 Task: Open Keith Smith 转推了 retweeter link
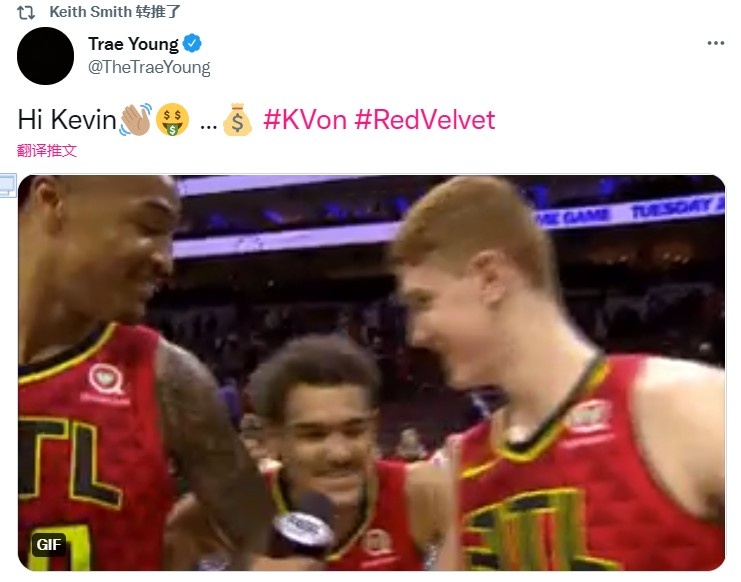pyautogui.click(x=115, y=12)
